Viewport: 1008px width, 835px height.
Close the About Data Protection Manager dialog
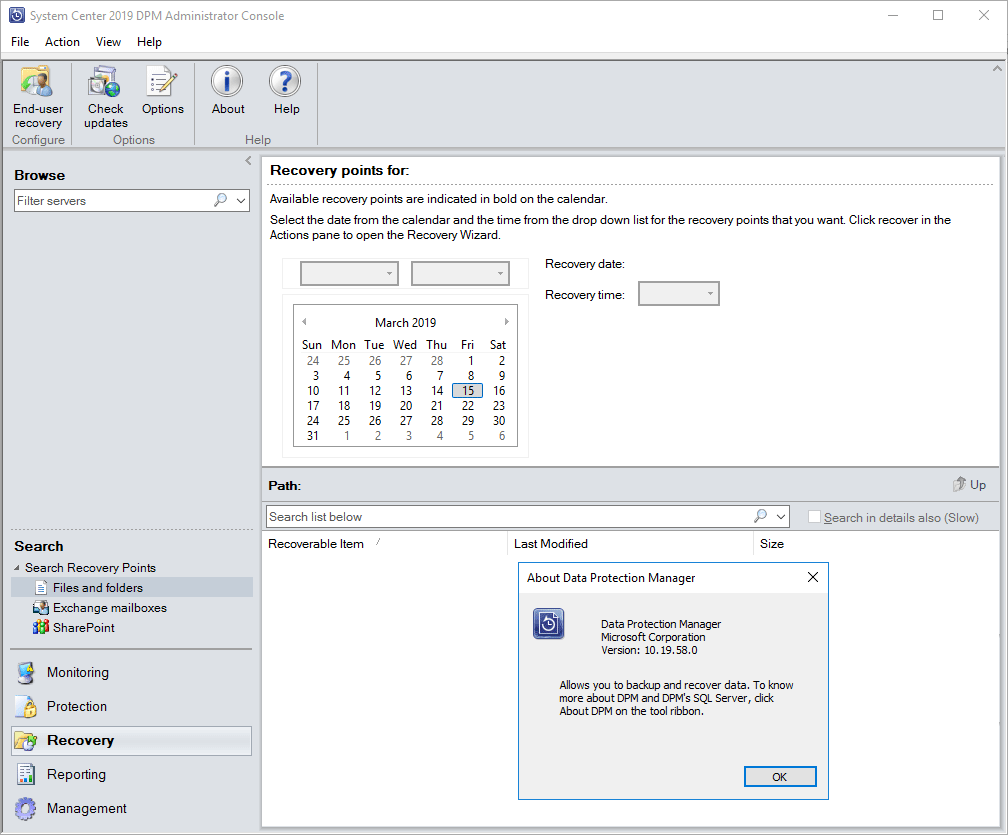click(x=813, y=577)
